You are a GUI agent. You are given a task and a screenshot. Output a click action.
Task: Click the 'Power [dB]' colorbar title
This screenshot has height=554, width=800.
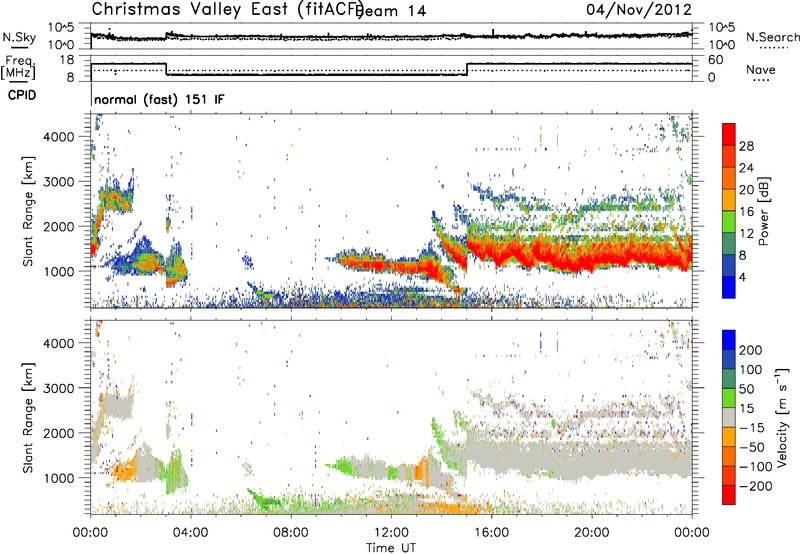coord(764,211)
